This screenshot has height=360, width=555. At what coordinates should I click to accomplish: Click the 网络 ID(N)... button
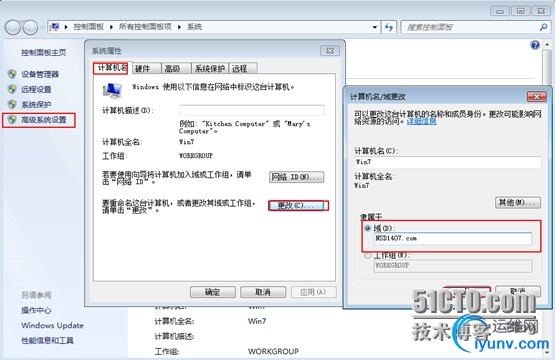pyautogui.click(x=297, y=177)
